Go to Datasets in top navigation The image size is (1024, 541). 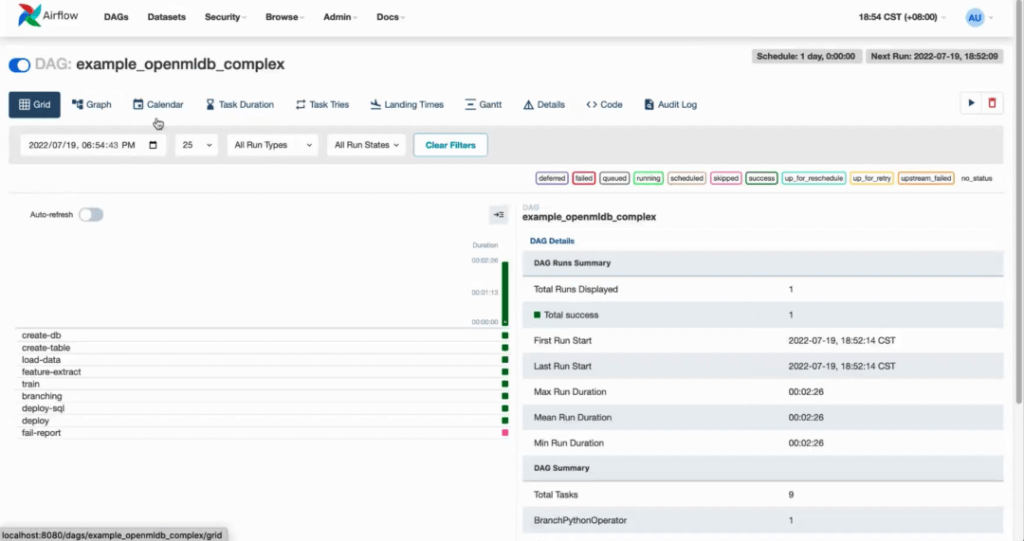(167, 17)
